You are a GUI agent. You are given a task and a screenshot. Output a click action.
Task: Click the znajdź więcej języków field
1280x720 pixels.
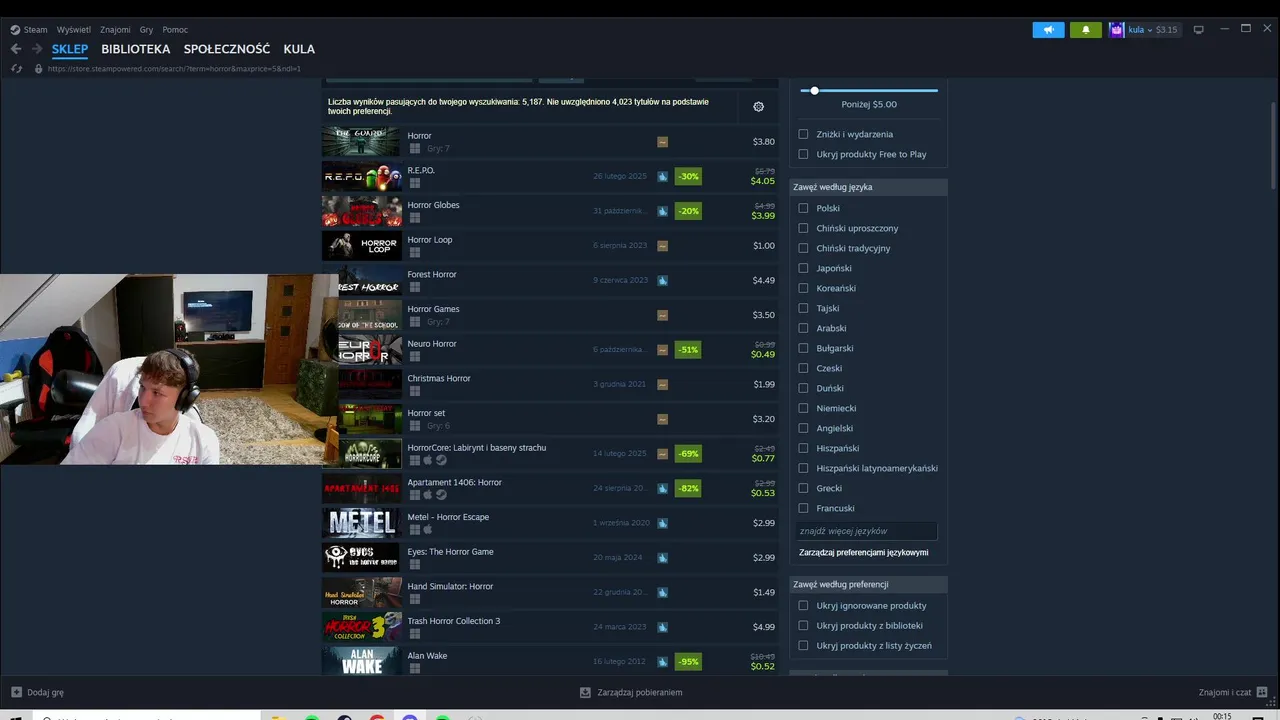pos(868,531)
